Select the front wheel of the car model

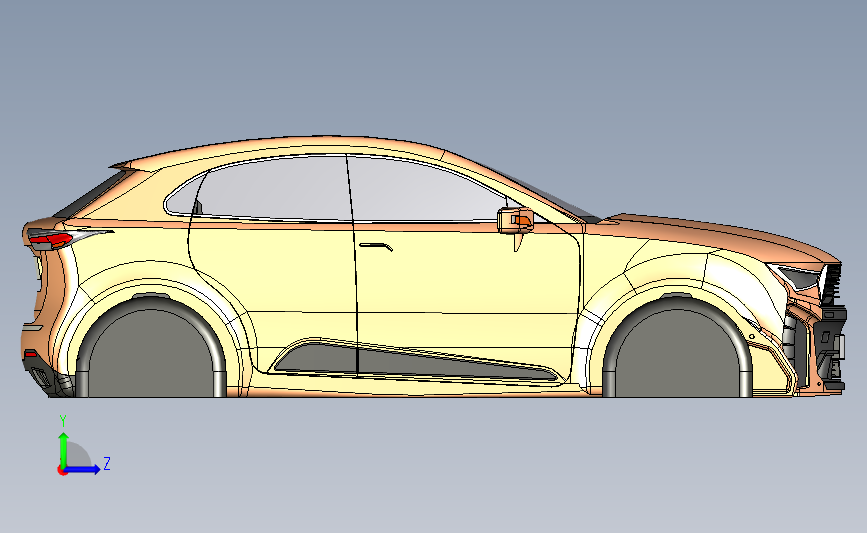pos(677,347)
